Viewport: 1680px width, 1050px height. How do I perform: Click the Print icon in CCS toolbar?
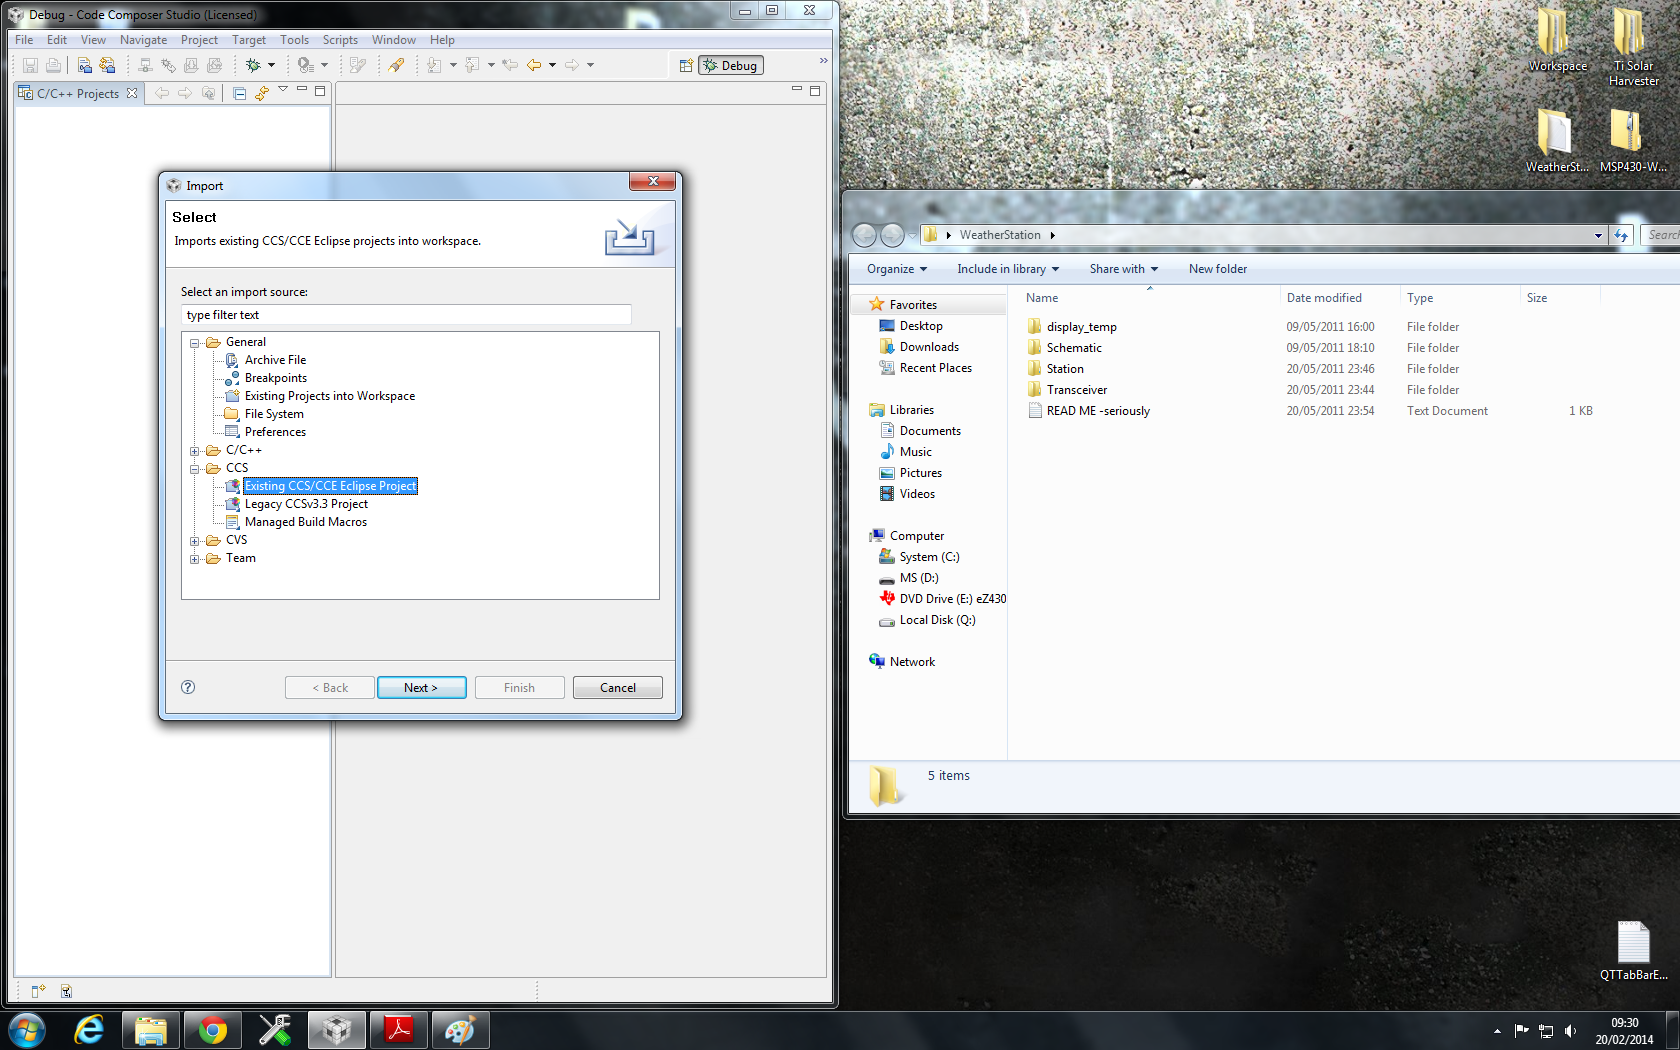pos(54,65)
